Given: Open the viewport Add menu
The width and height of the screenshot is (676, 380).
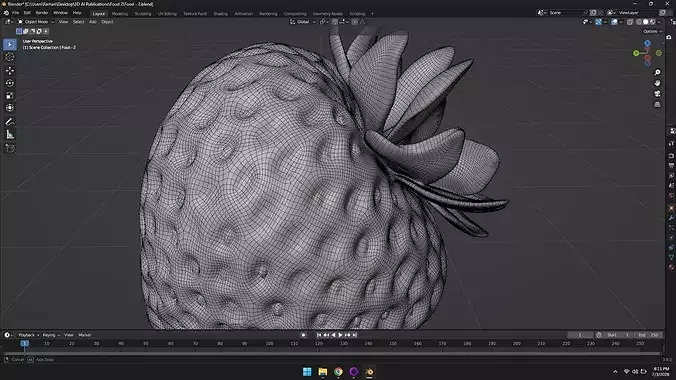Looking at the screenshot, I should tap(93, 22).
